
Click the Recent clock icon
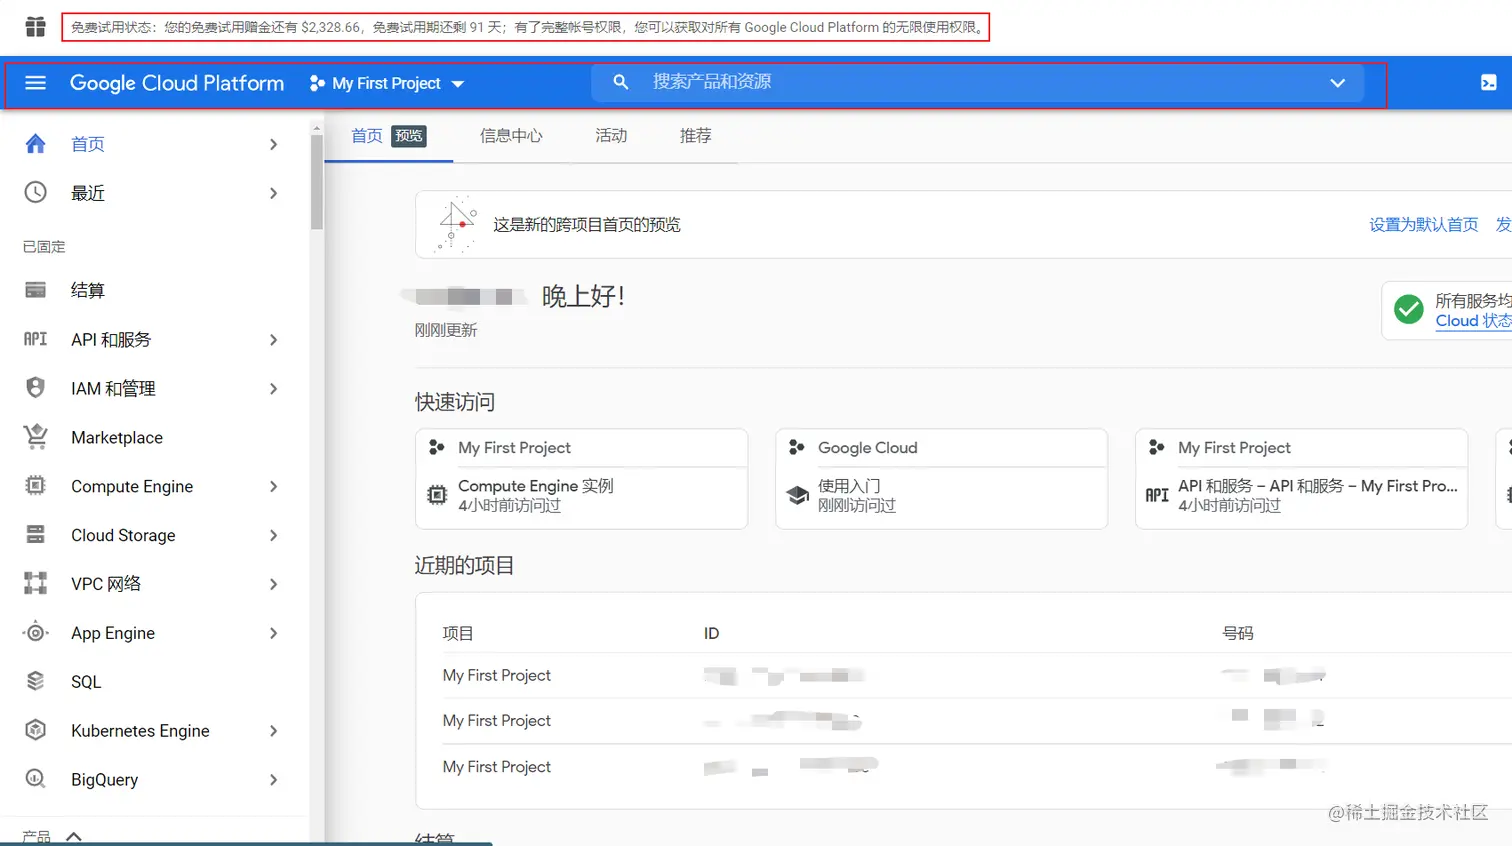coord(35,192)
